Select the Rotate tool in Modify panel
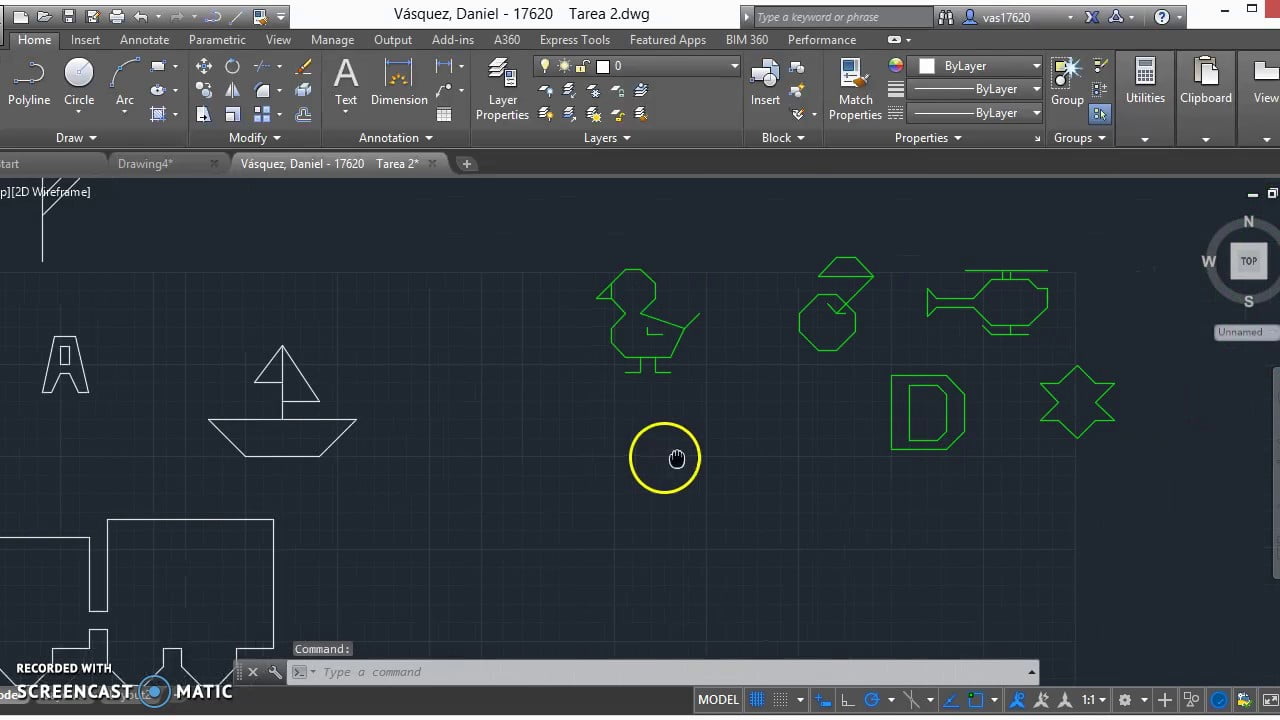The width and height of the screenshot is (1280, 720). coord(232,66)
